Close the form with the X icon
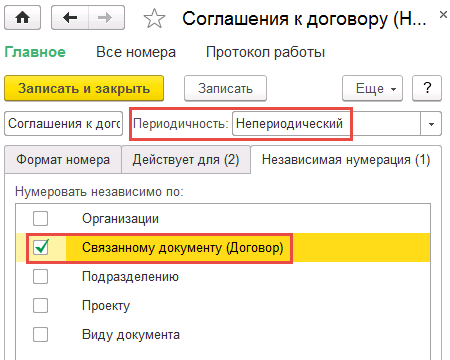 [x=443, y=15]
